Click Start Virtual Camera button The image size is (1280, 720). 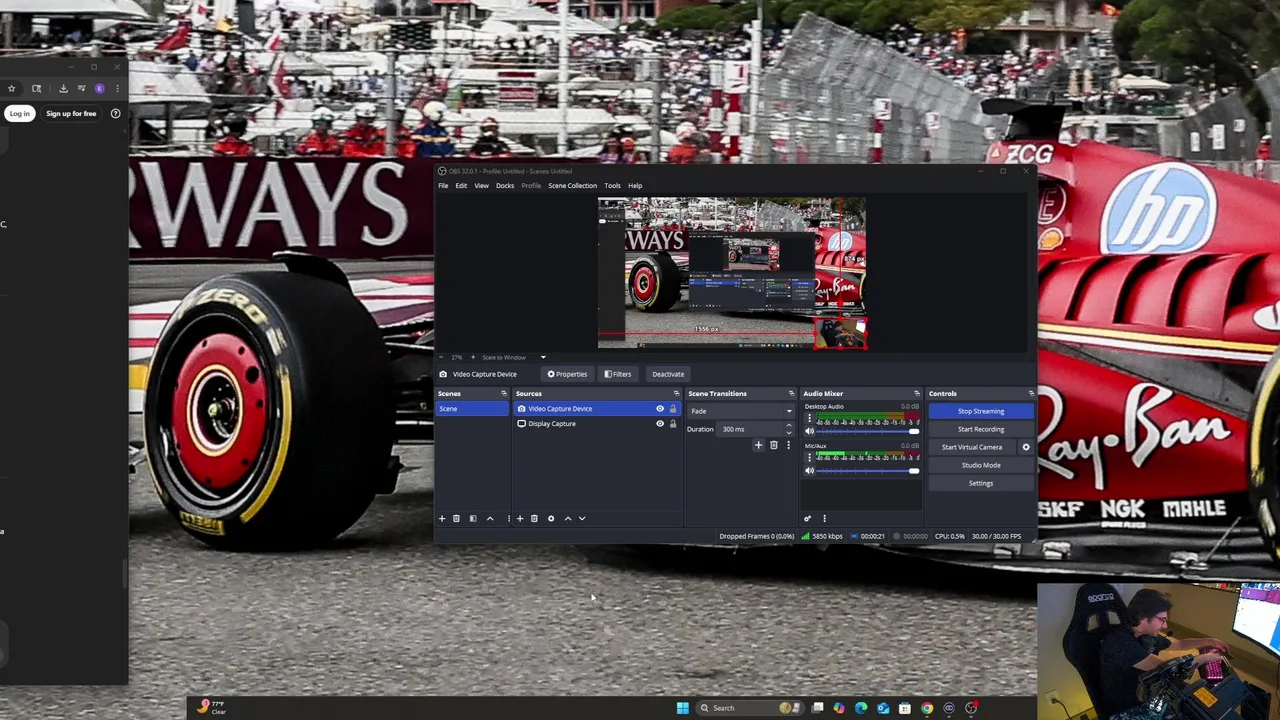coord(972,447)
